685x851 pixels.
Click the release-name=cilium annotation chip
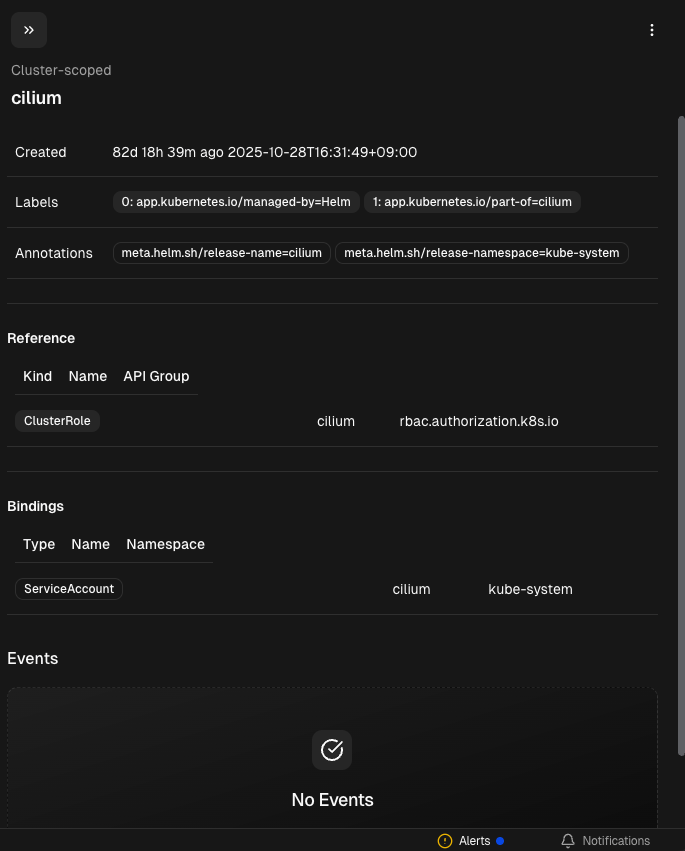(x=222, y=253)
